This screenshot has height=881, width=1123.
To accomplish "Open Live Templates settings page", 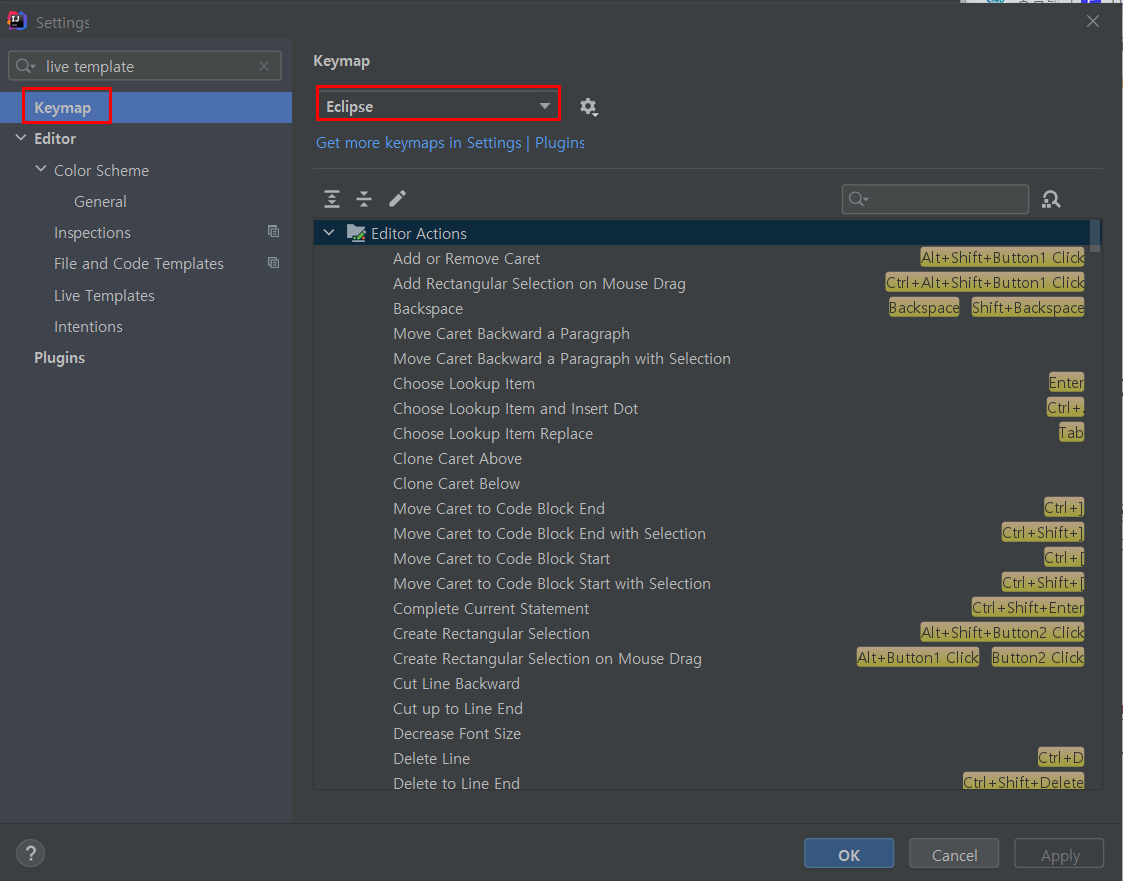I will 105,295.
